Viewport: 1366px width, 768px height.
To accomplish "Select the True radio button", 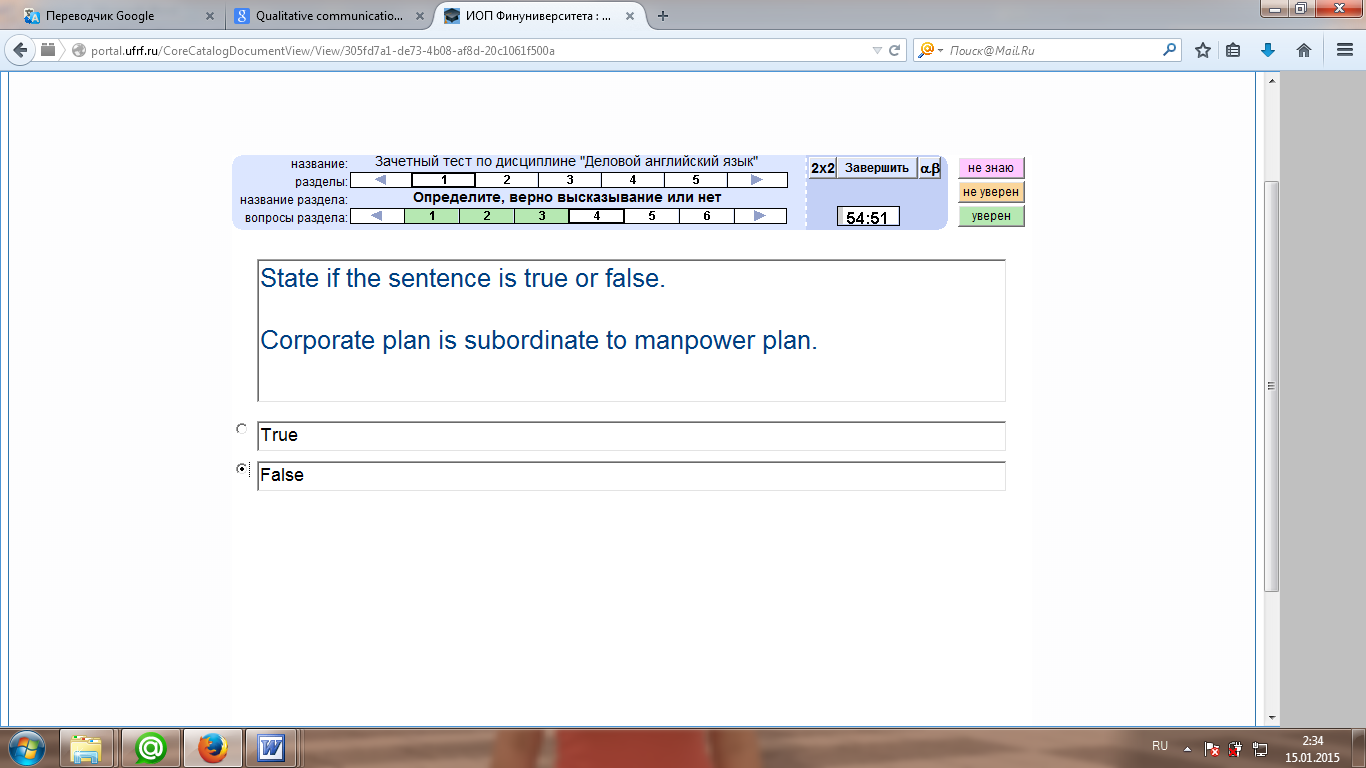I will 241,428.
